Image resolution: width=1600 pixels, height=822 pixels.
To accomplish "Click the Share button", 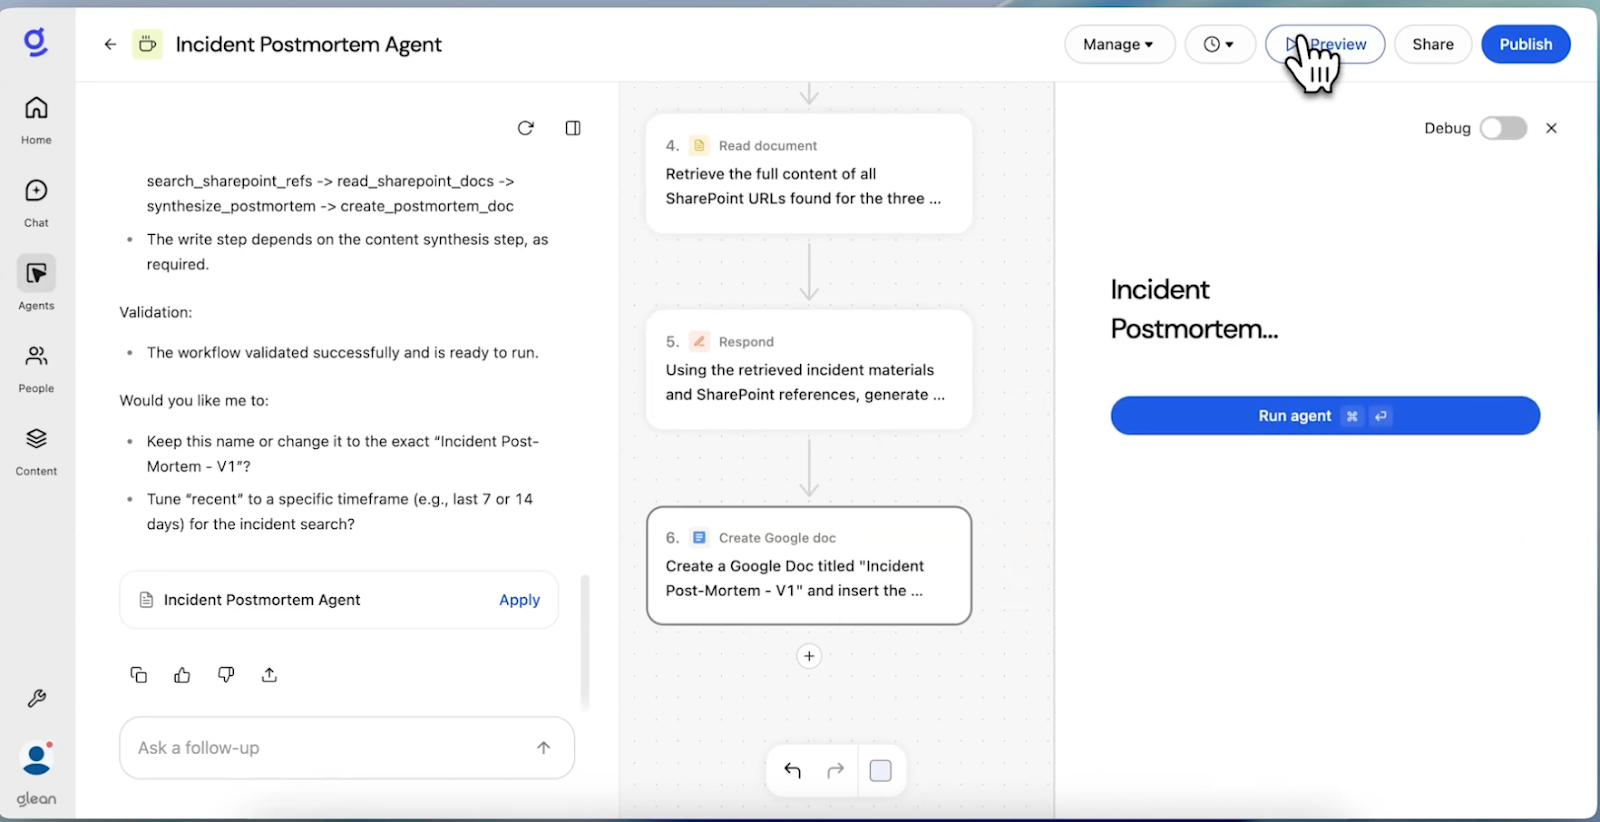I will pos(1433,44).
